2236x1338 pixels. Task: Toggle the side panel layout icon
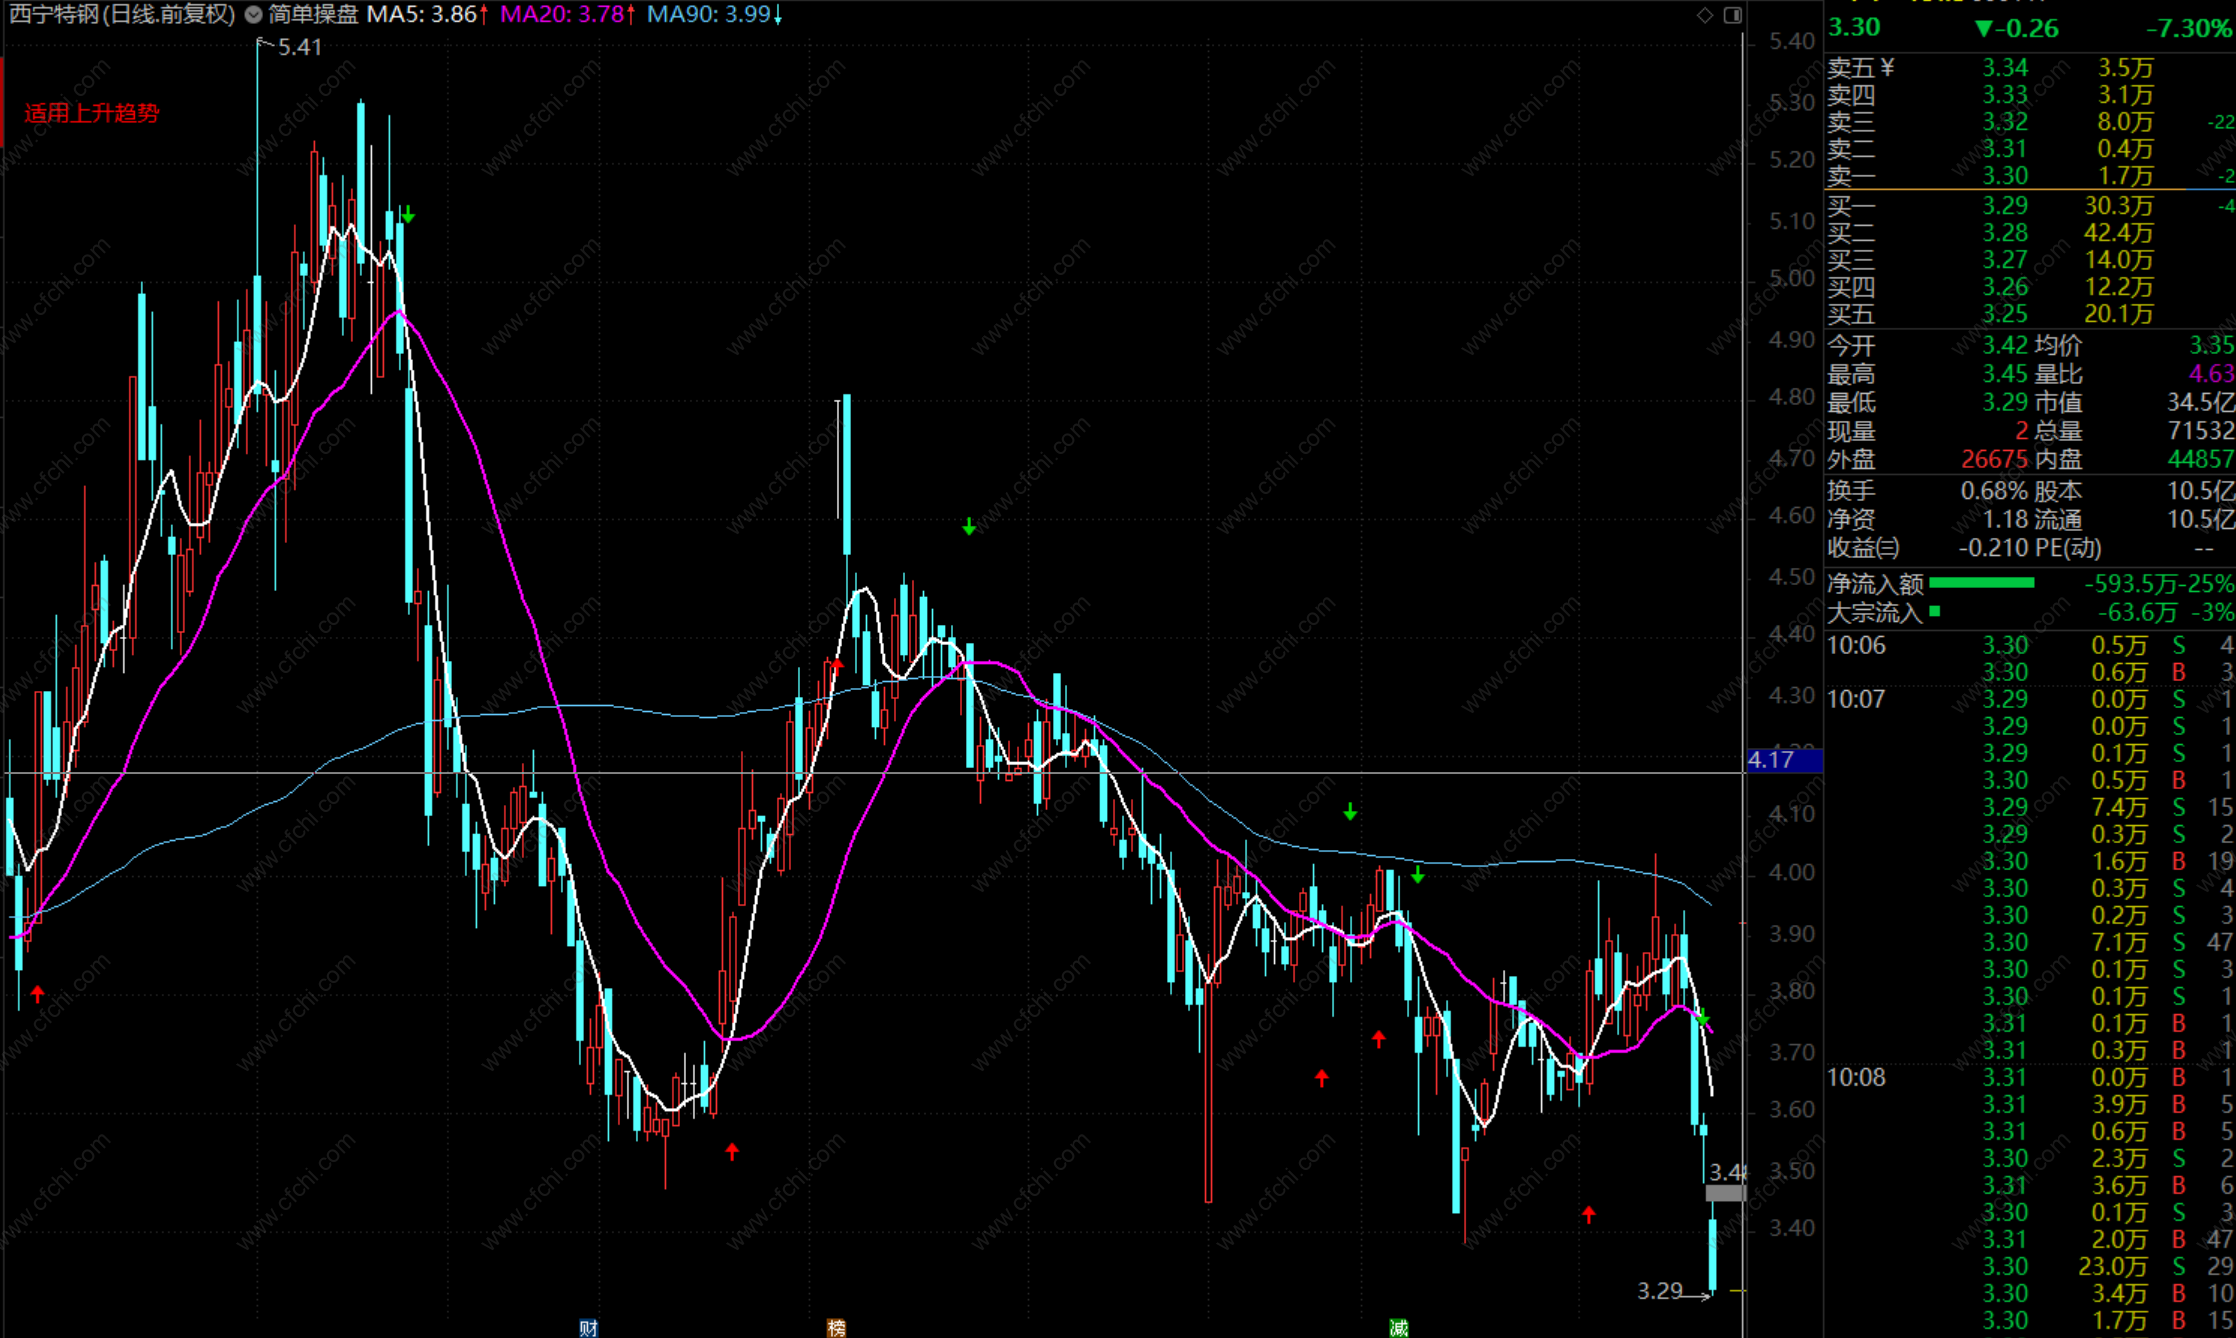click(1732, 14)
